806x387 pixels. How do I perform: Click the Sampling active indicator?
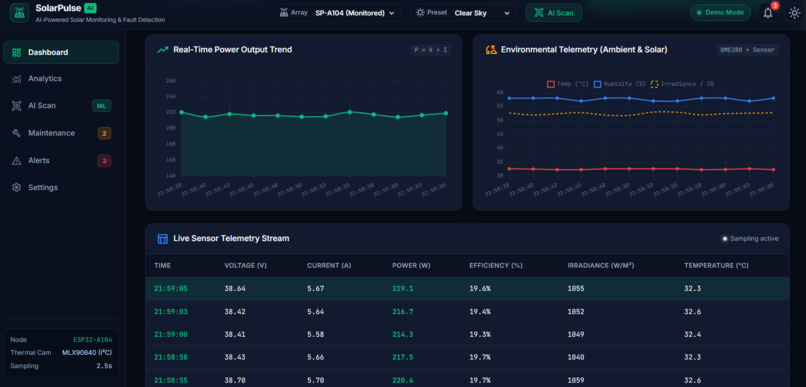tap(750, 238)
